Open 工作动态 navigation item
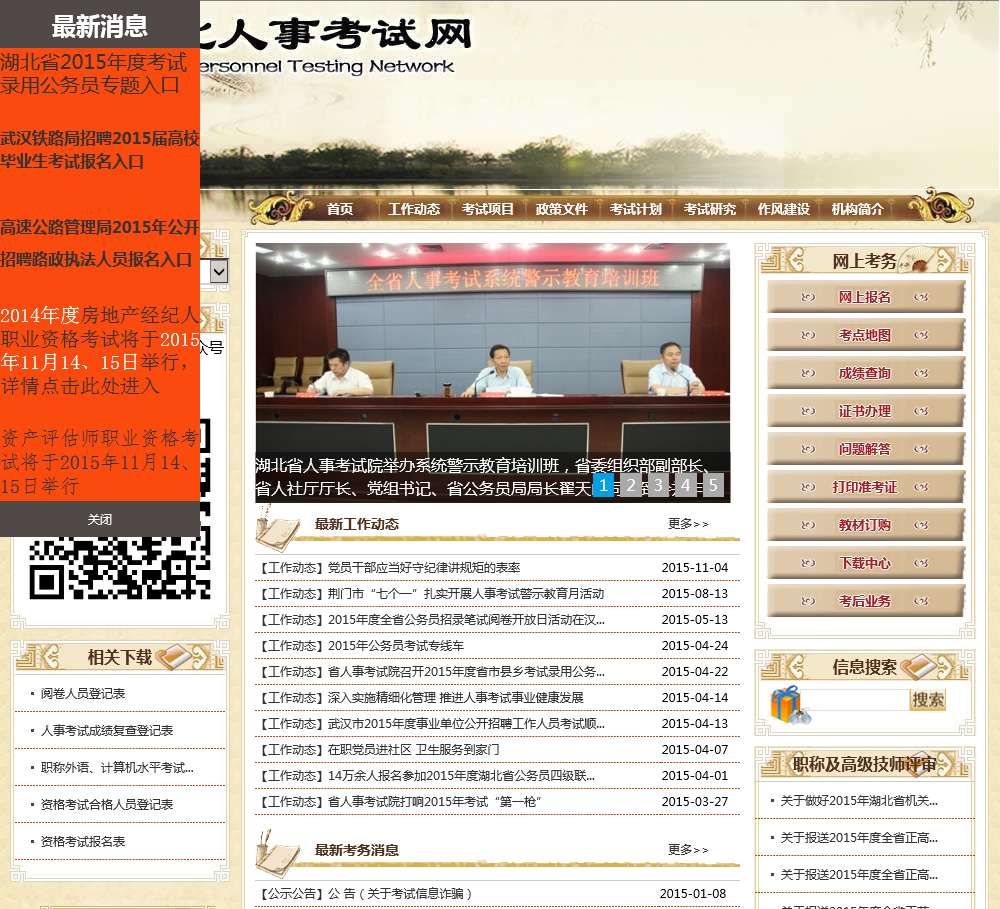The height and width of the screenshot is (909, 1000). pos(414,209)
